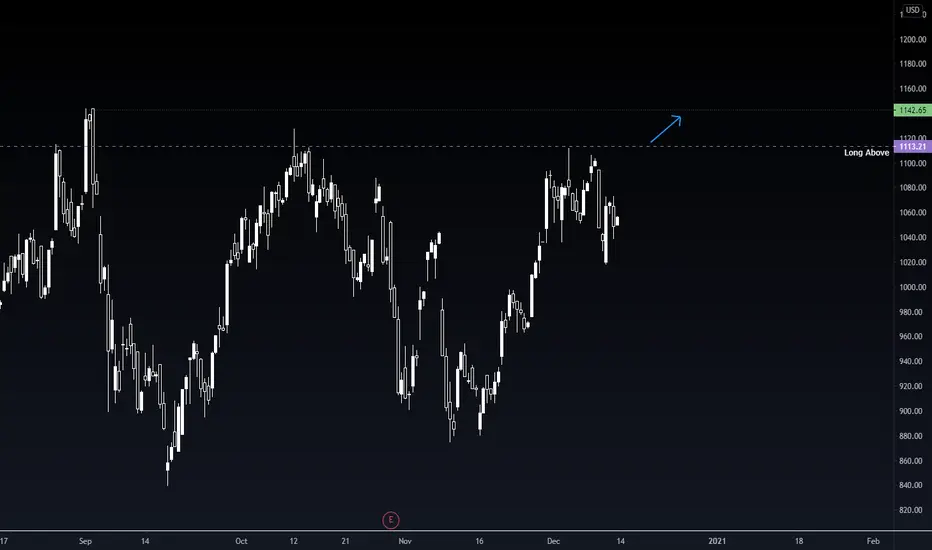Viewport: 932px width, 550px height.
Task: Open the USD currency selector on the price axis
Action: [x=912, y=10]
